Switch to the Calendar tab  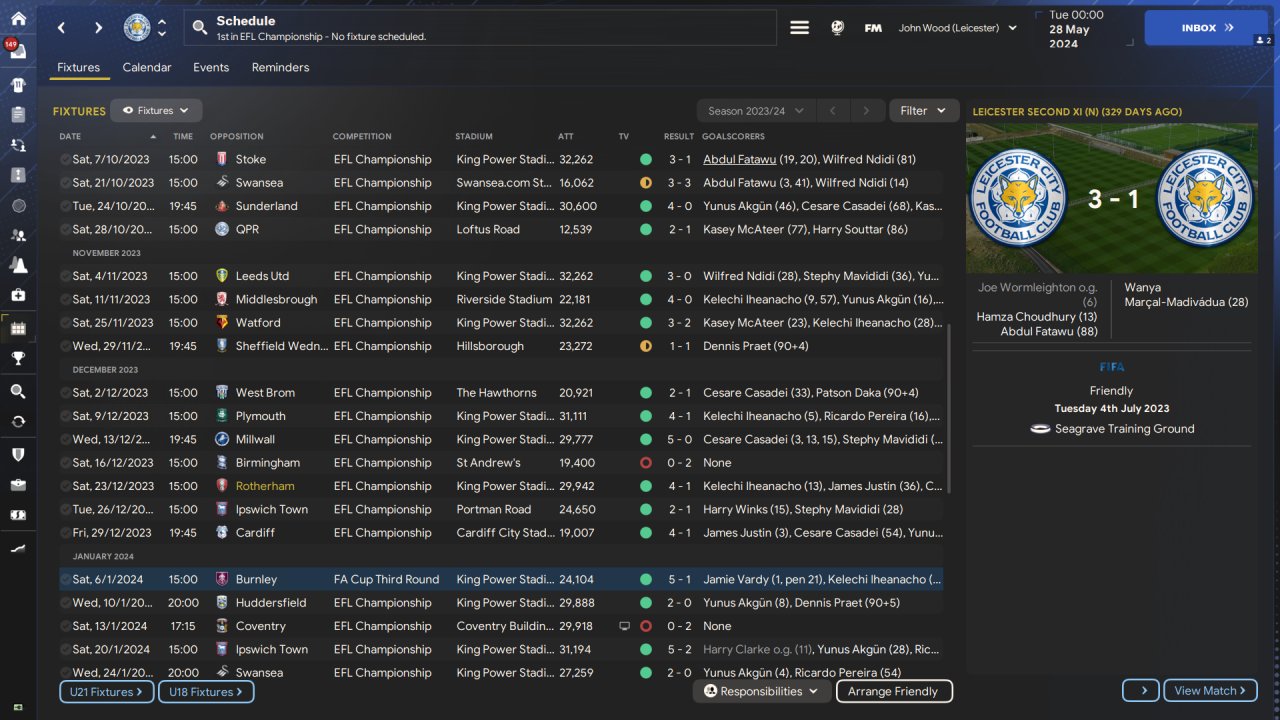click(x=147, y=68)
